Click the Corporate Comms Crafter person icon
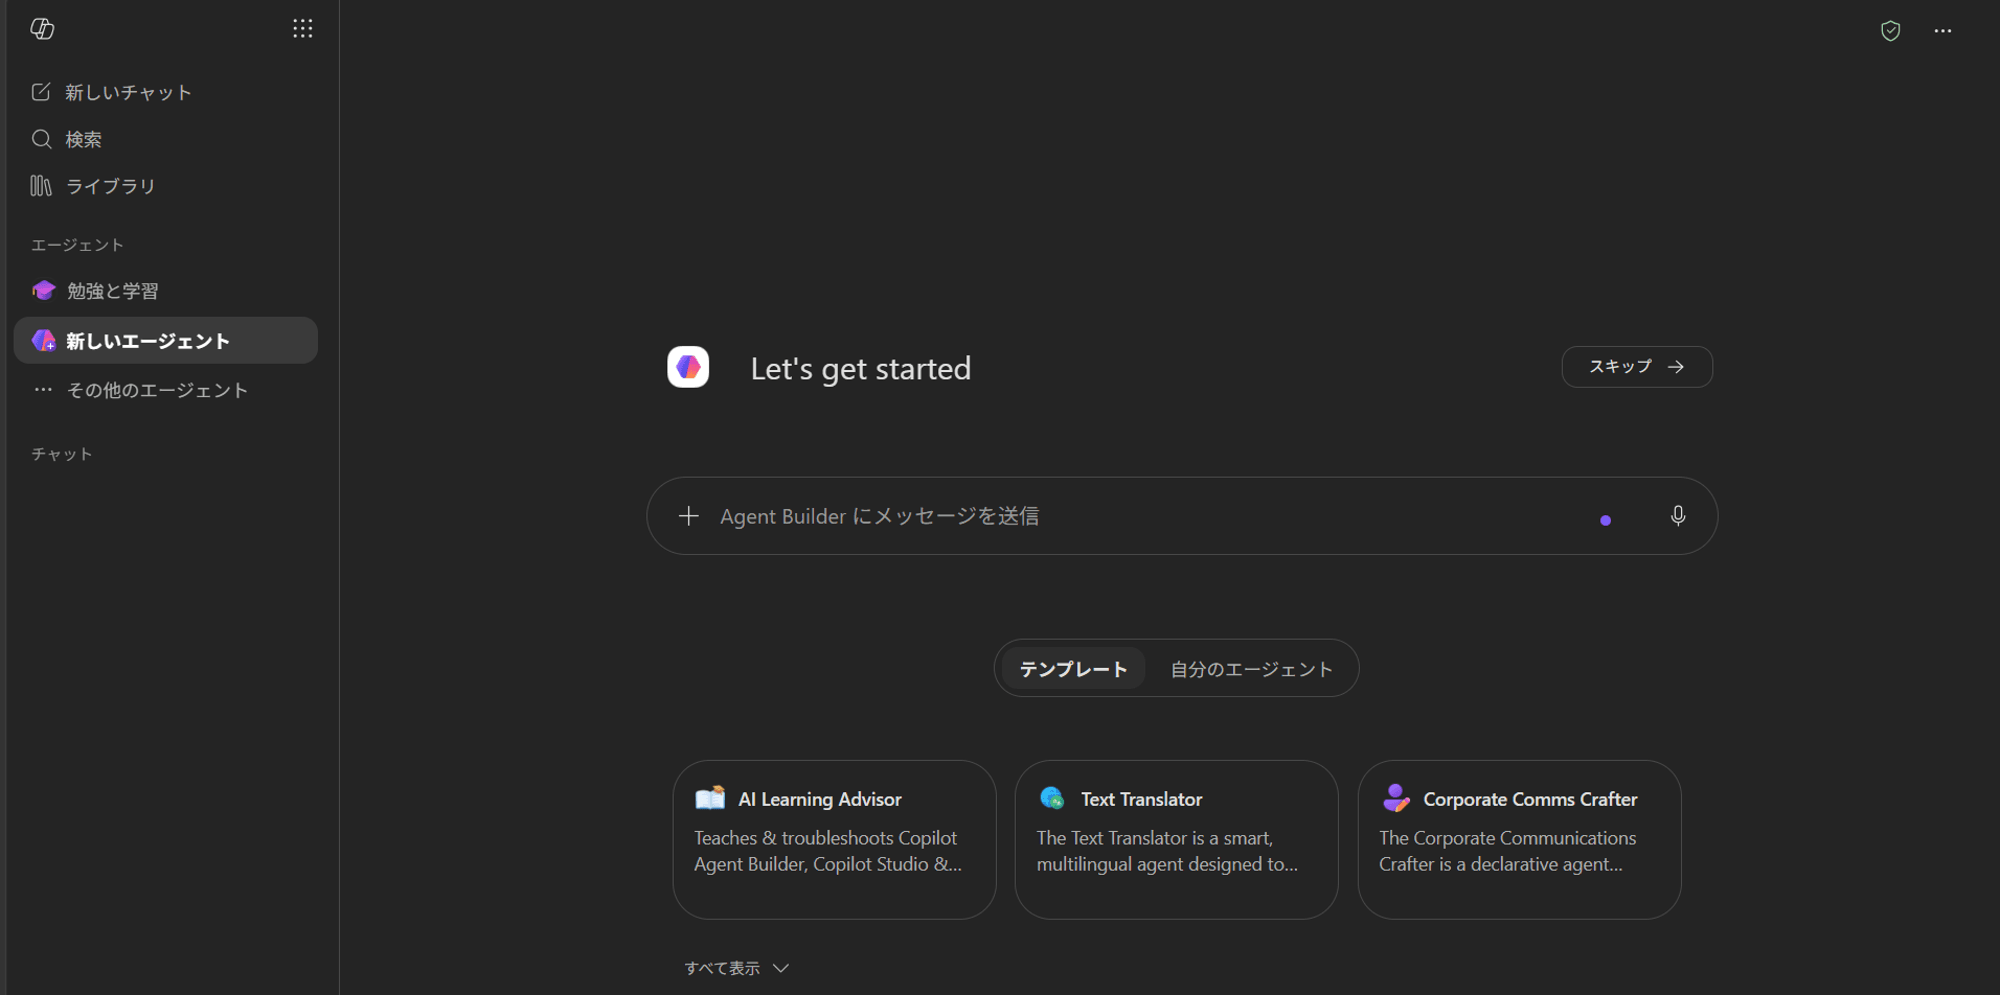Screen dimensions: 2000x995 pos(1396,798)
